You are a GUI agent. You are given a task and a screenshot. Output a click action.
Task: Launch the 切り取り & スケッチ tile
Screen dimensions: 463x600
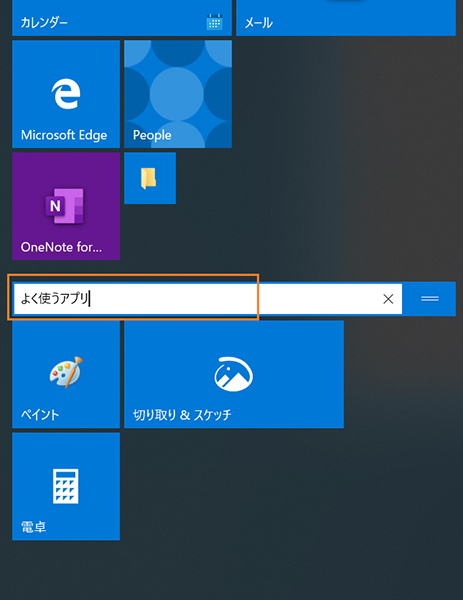pyautogui.click(x=234, y=374)
